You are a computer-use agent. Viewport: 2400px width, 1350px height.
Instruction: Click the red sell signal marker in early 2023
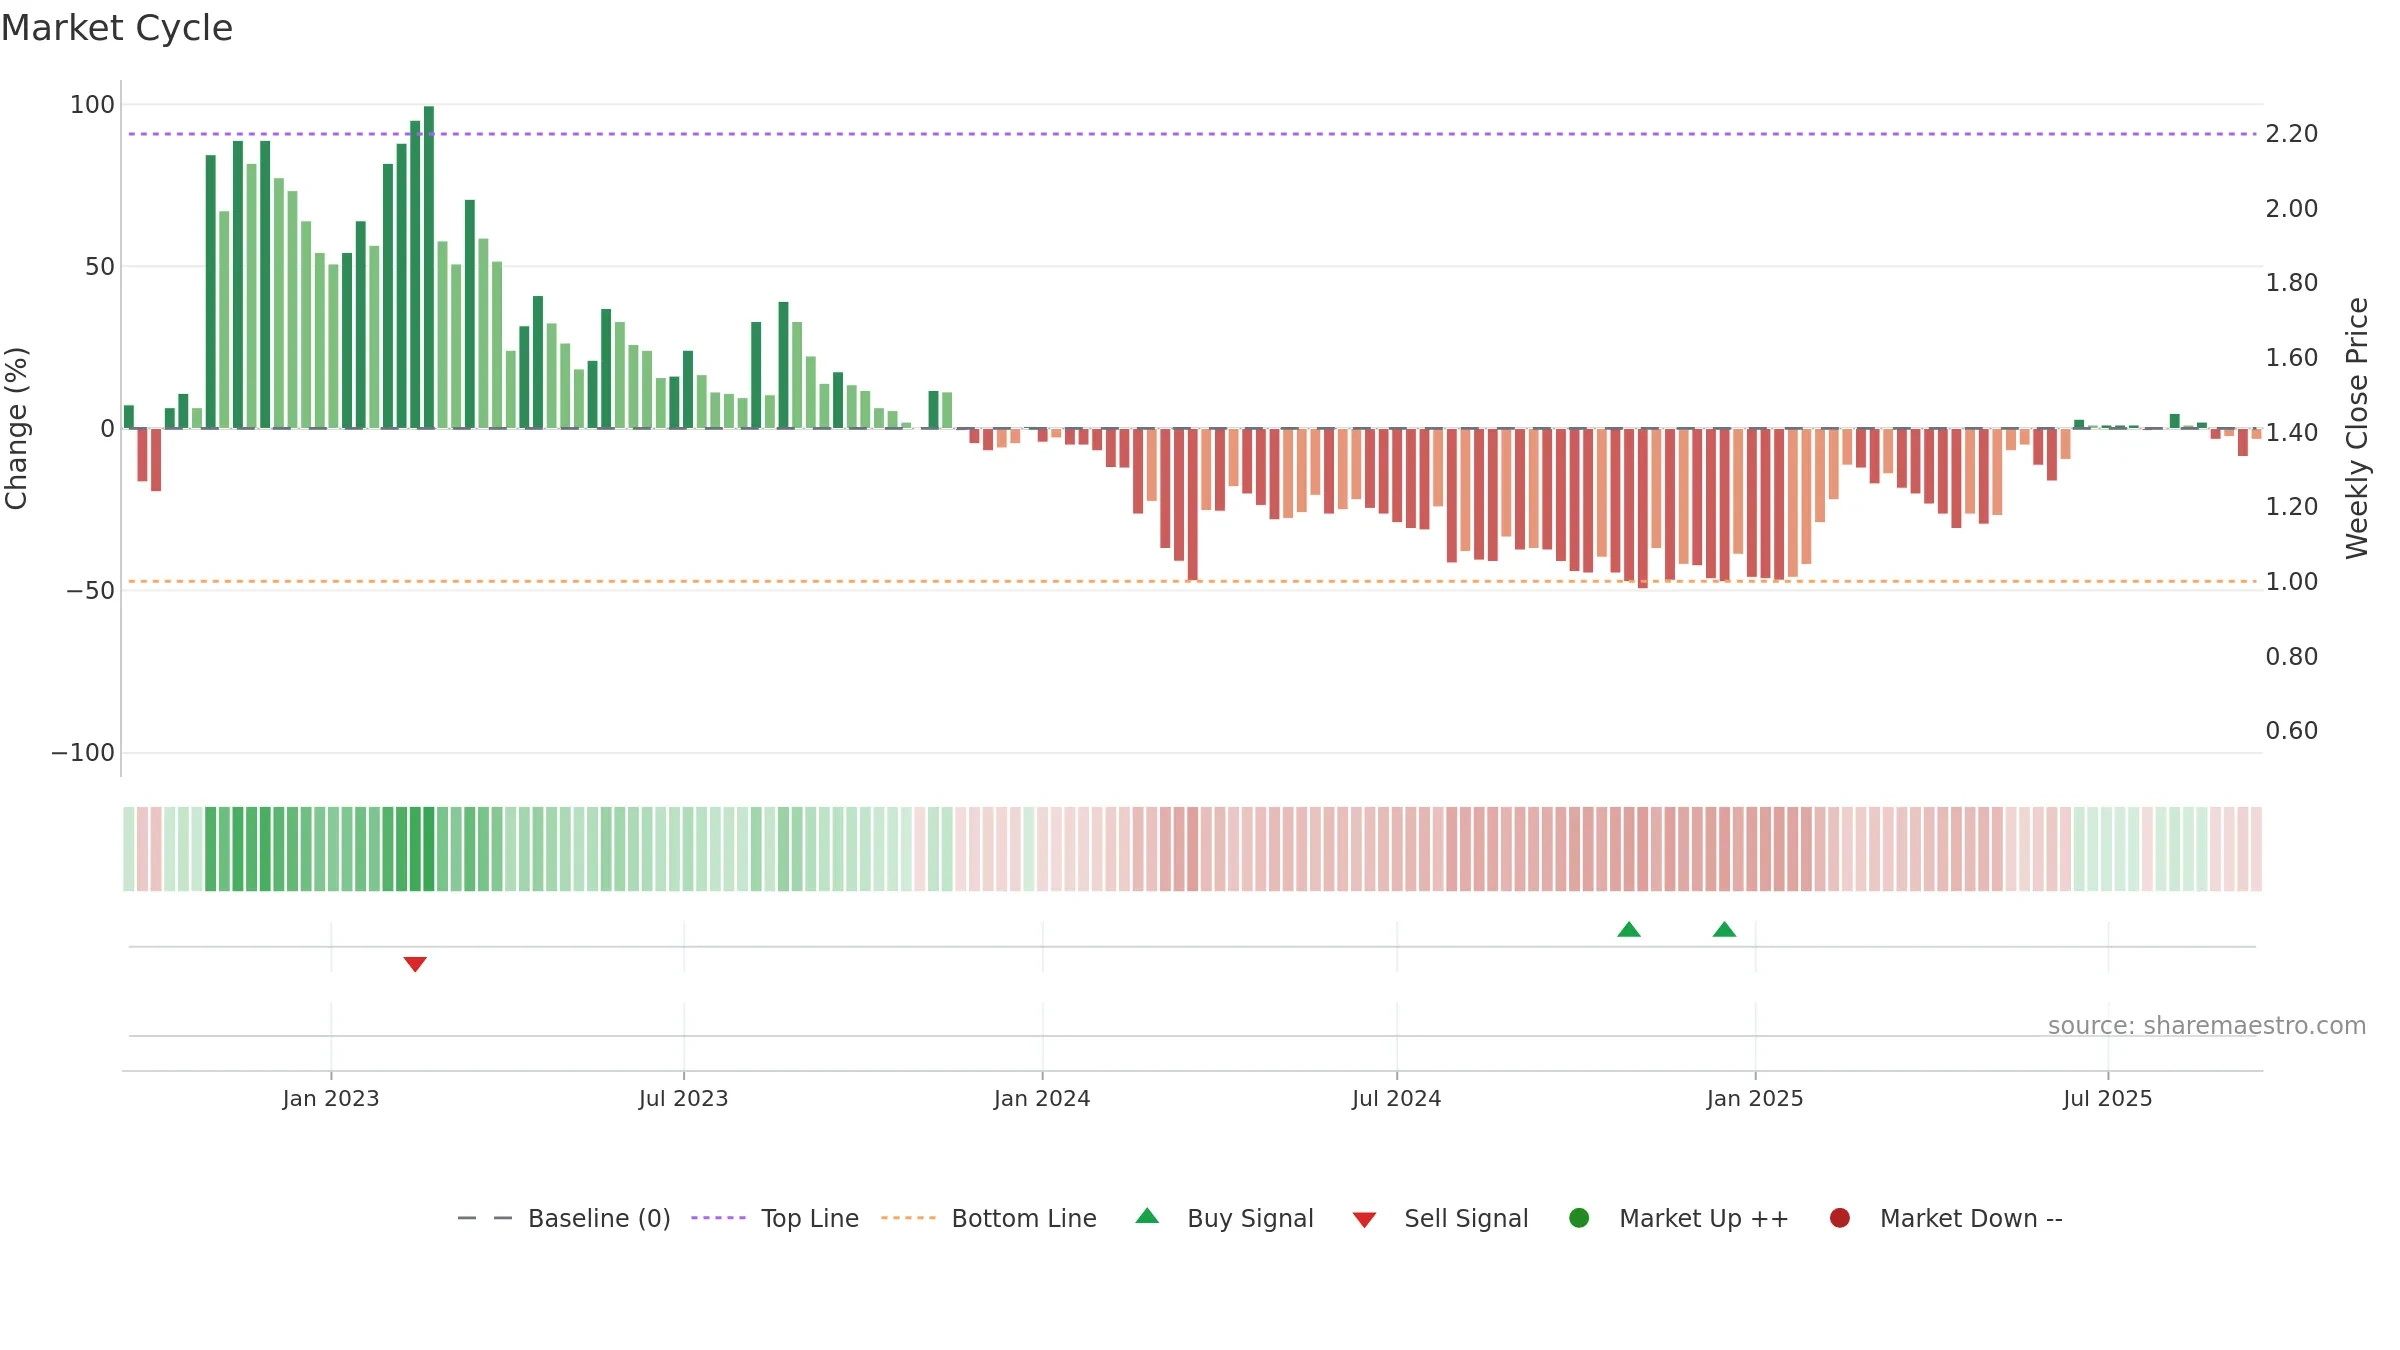point(415,964)
